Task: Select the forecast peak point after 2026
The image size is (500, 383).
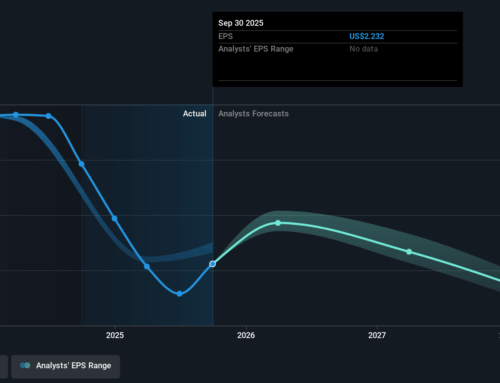Action: pyautogui.click(x=278, y=223)
